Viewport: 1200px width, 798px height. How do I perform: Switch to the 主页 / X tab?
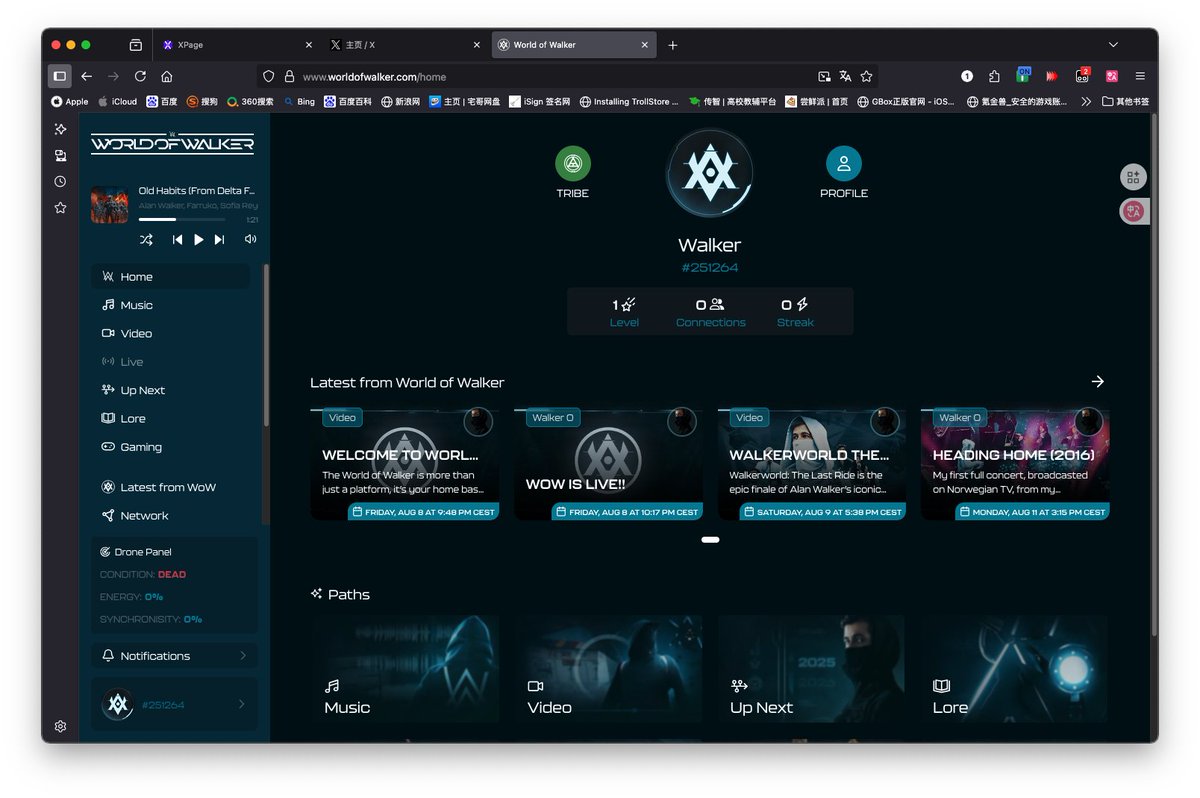coord(404,45)
